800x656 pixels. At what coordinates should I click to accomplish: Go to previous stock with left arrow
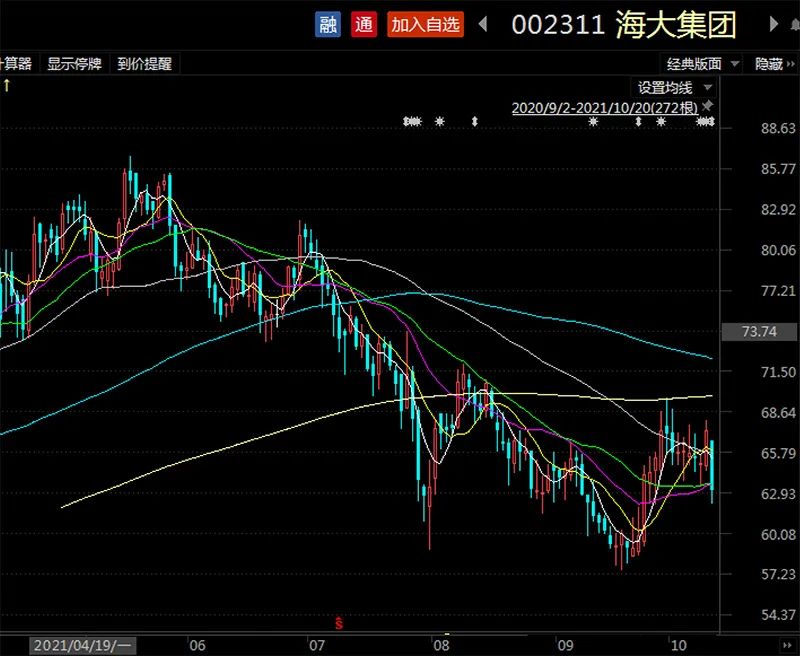tap(484, 25)
